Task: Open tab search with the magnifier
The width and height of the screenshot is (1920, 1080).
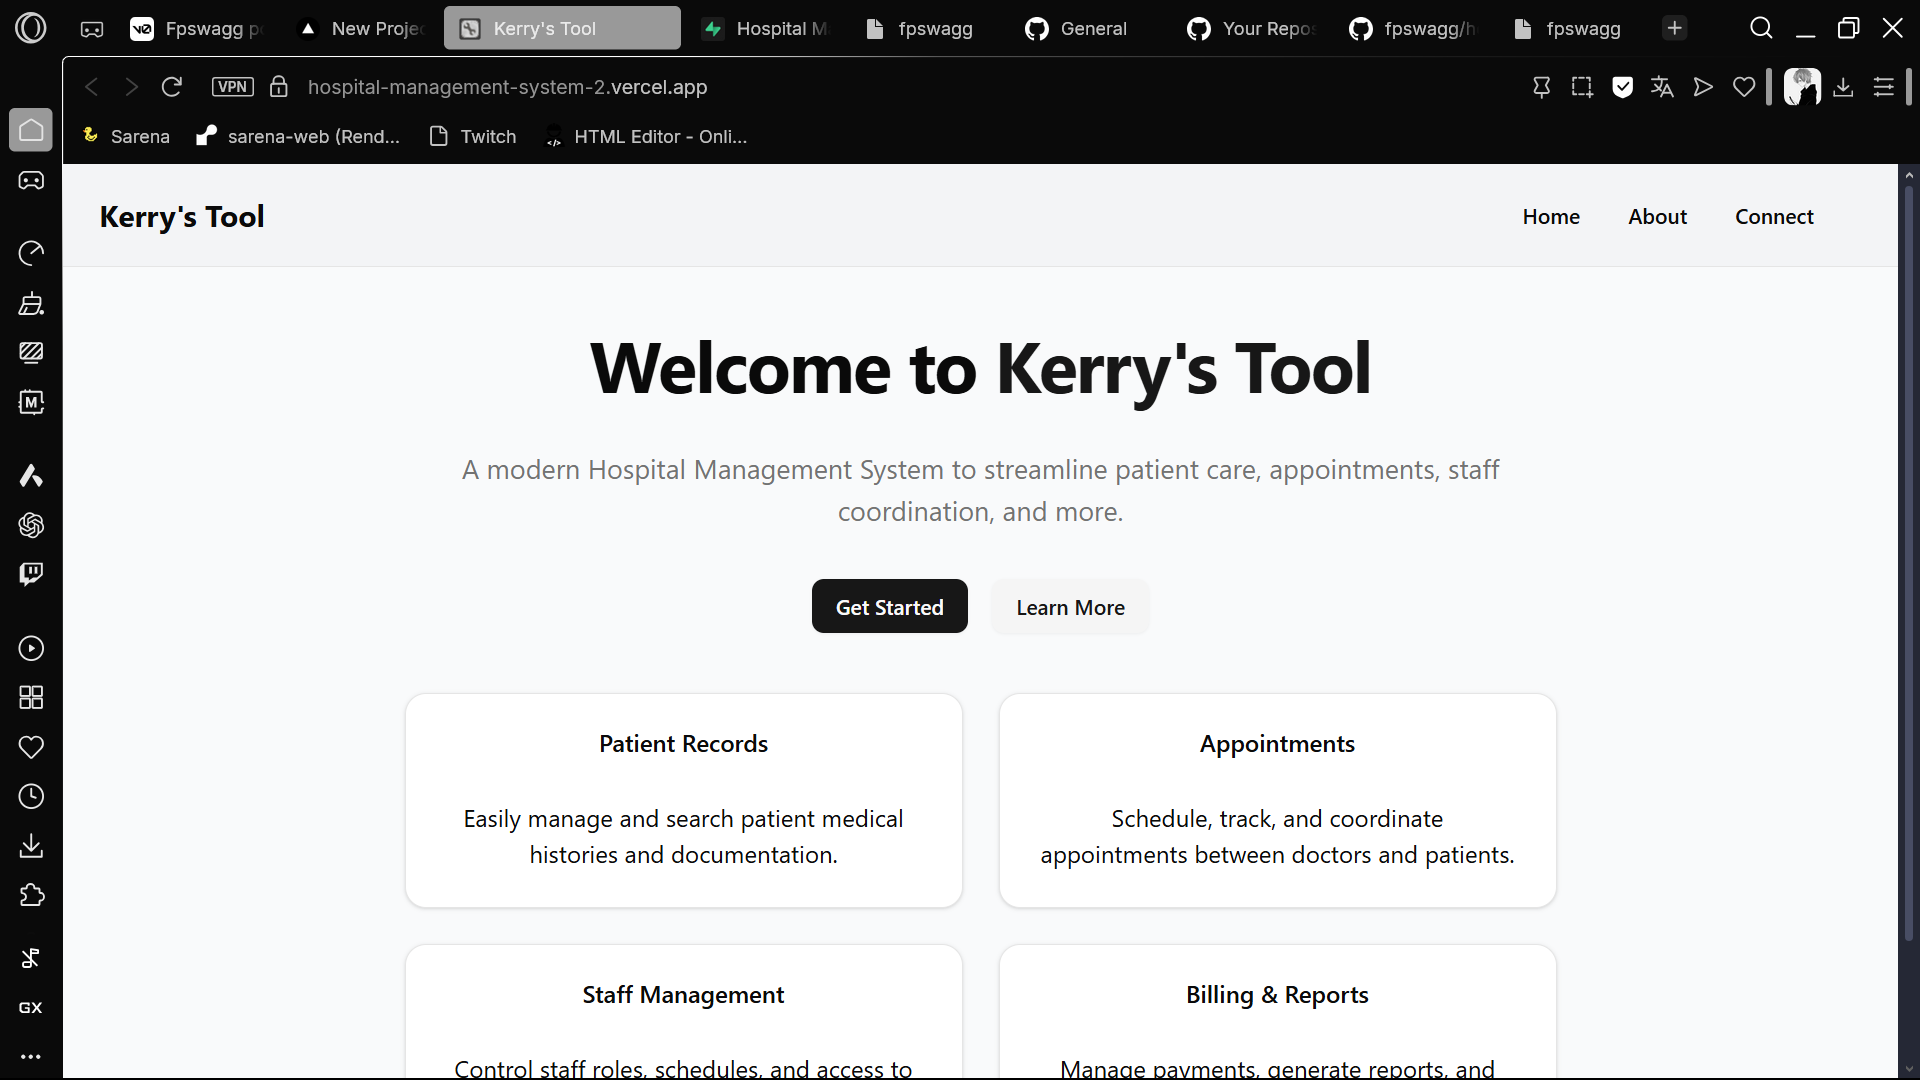Action: [x=1761, y=27]
